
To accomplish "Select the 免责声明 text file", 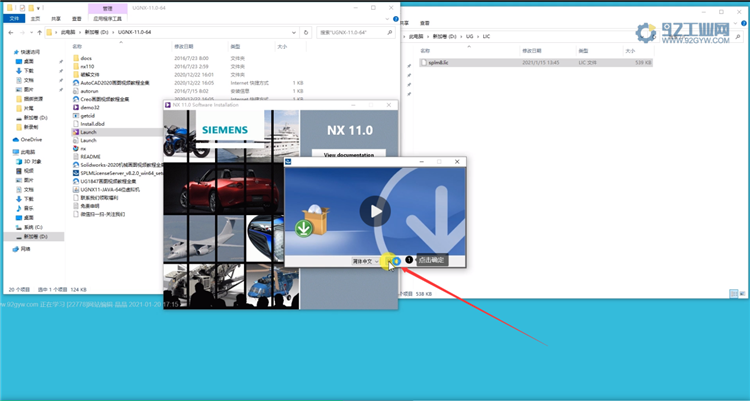I will [x=86, y=206].
